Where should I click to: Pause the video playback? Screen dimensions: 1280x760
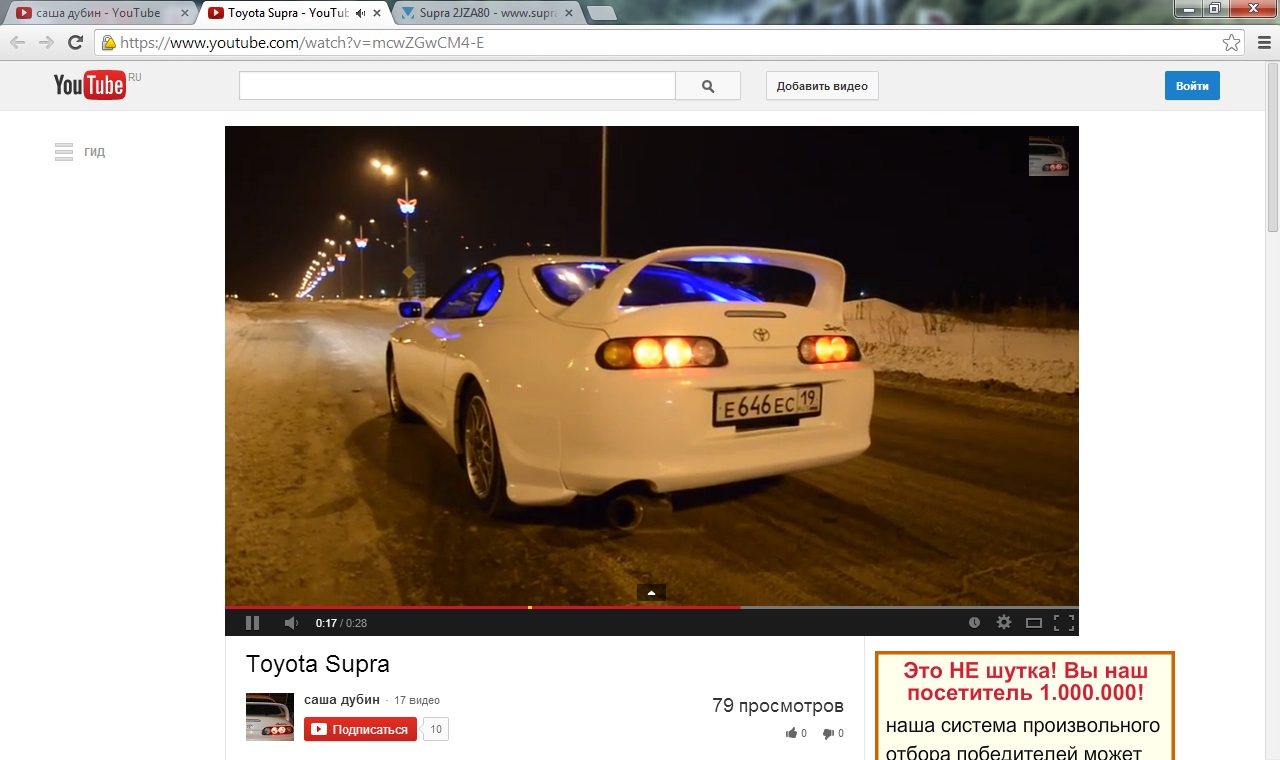coord(252,623)
